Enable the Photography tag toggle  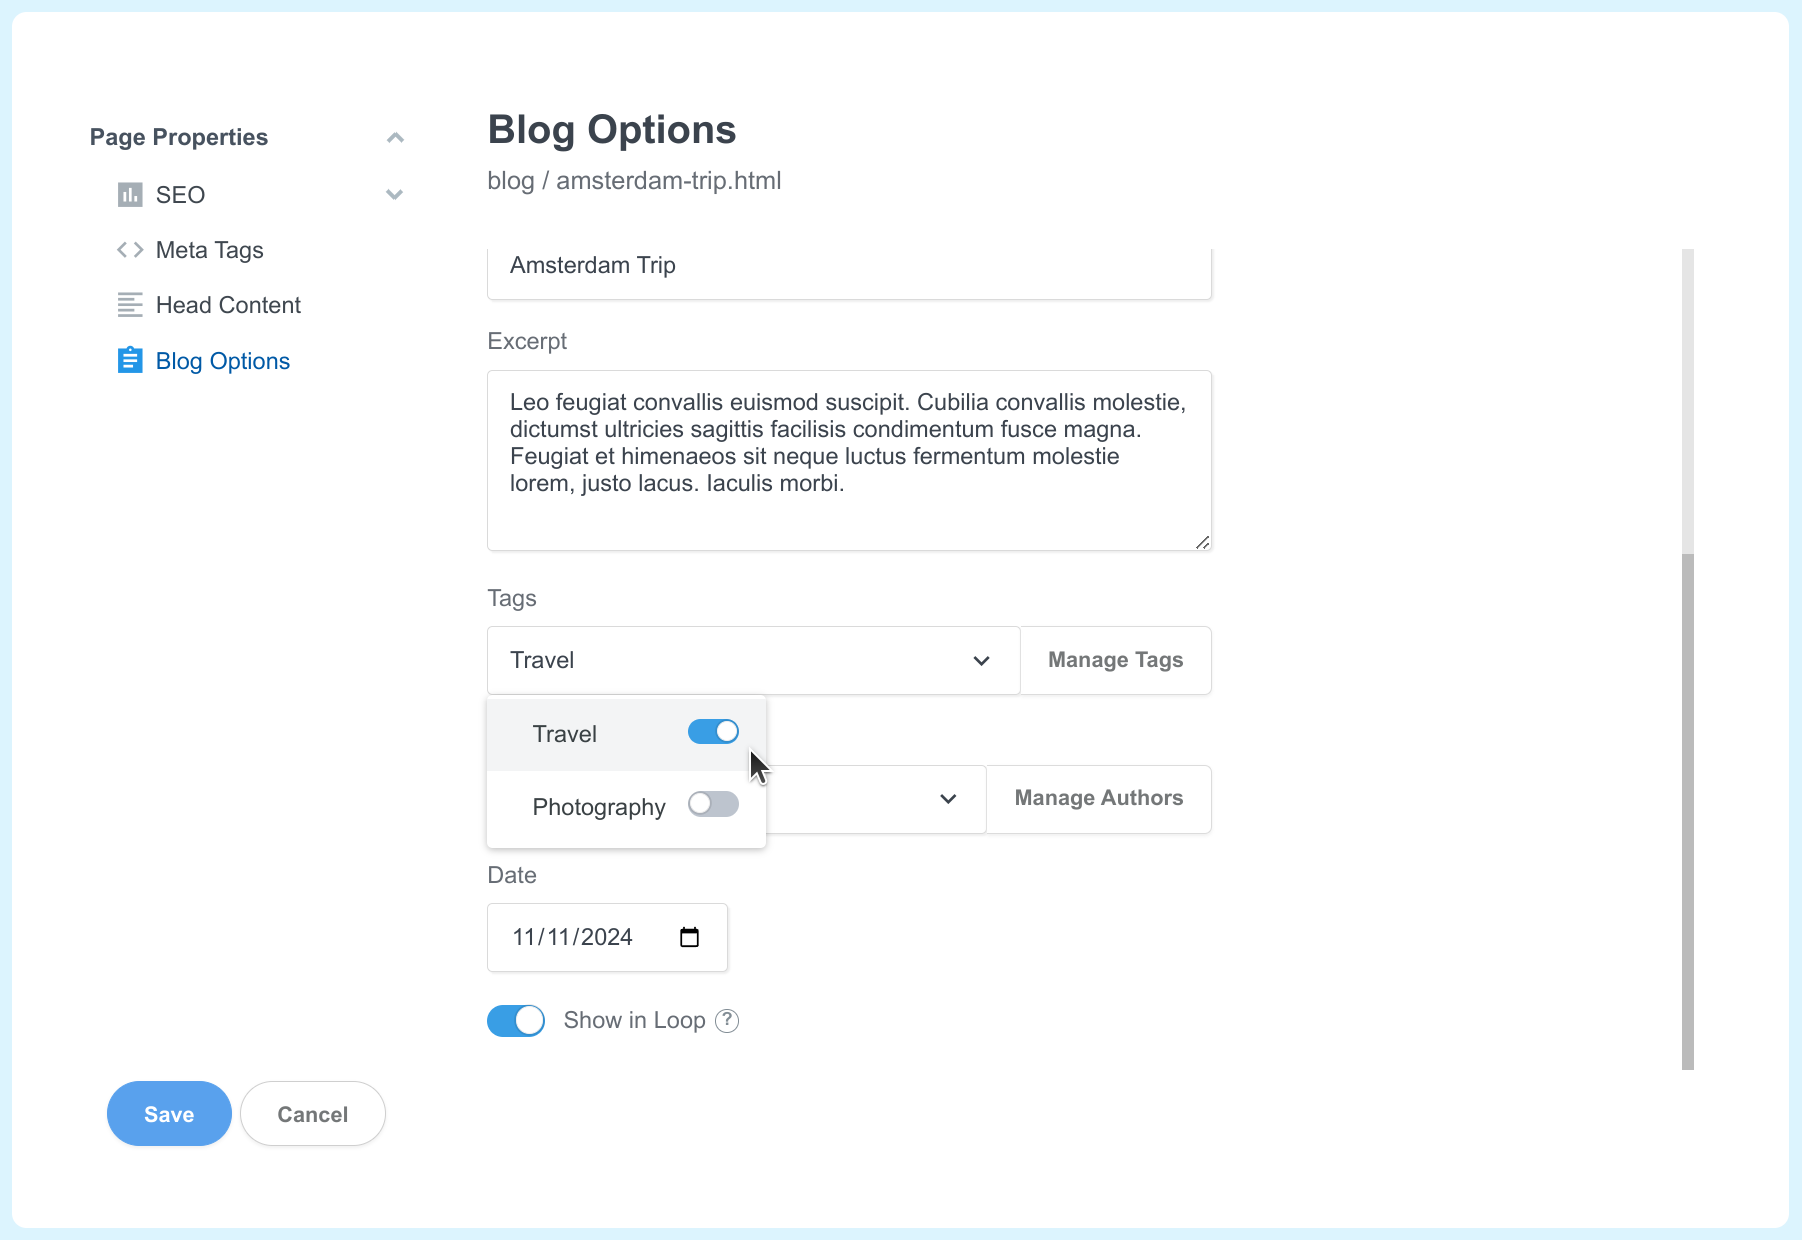713,804
